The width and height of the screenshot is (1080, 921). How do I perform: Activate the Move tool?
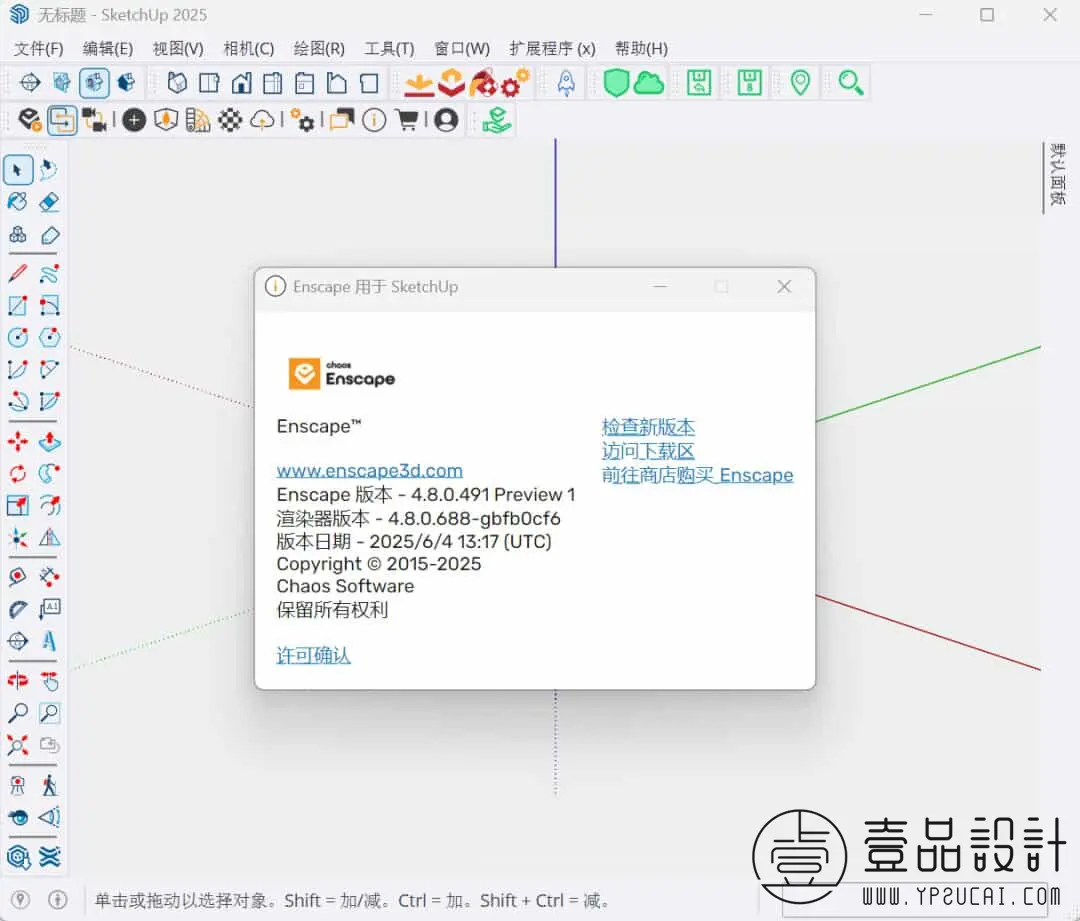point(18,441)
